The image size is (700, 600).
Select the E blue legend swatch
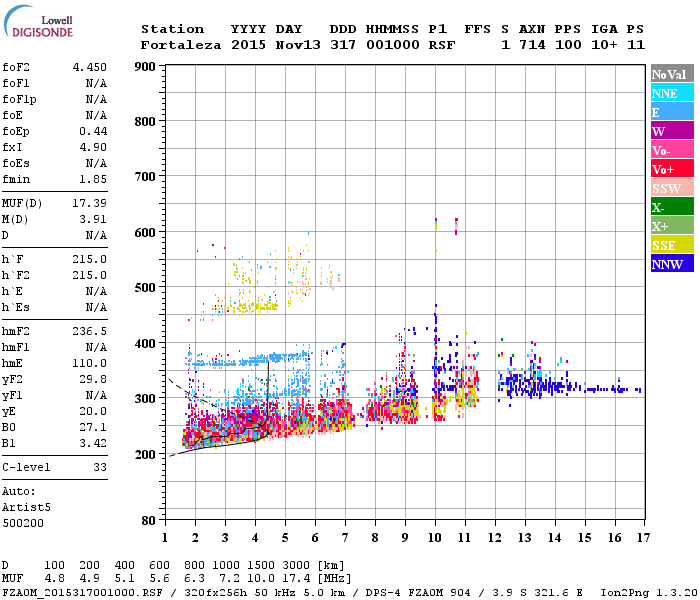coord(672,112)
